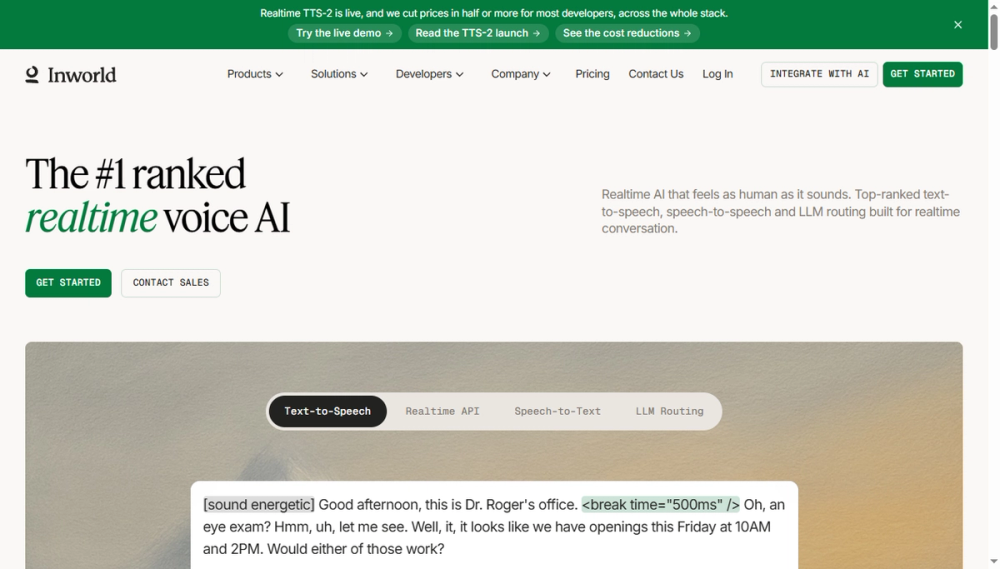Screen dimensions: 1000x569
Task: Switch to the Speech-to-Text tab
Action: [x=557, y=411]
